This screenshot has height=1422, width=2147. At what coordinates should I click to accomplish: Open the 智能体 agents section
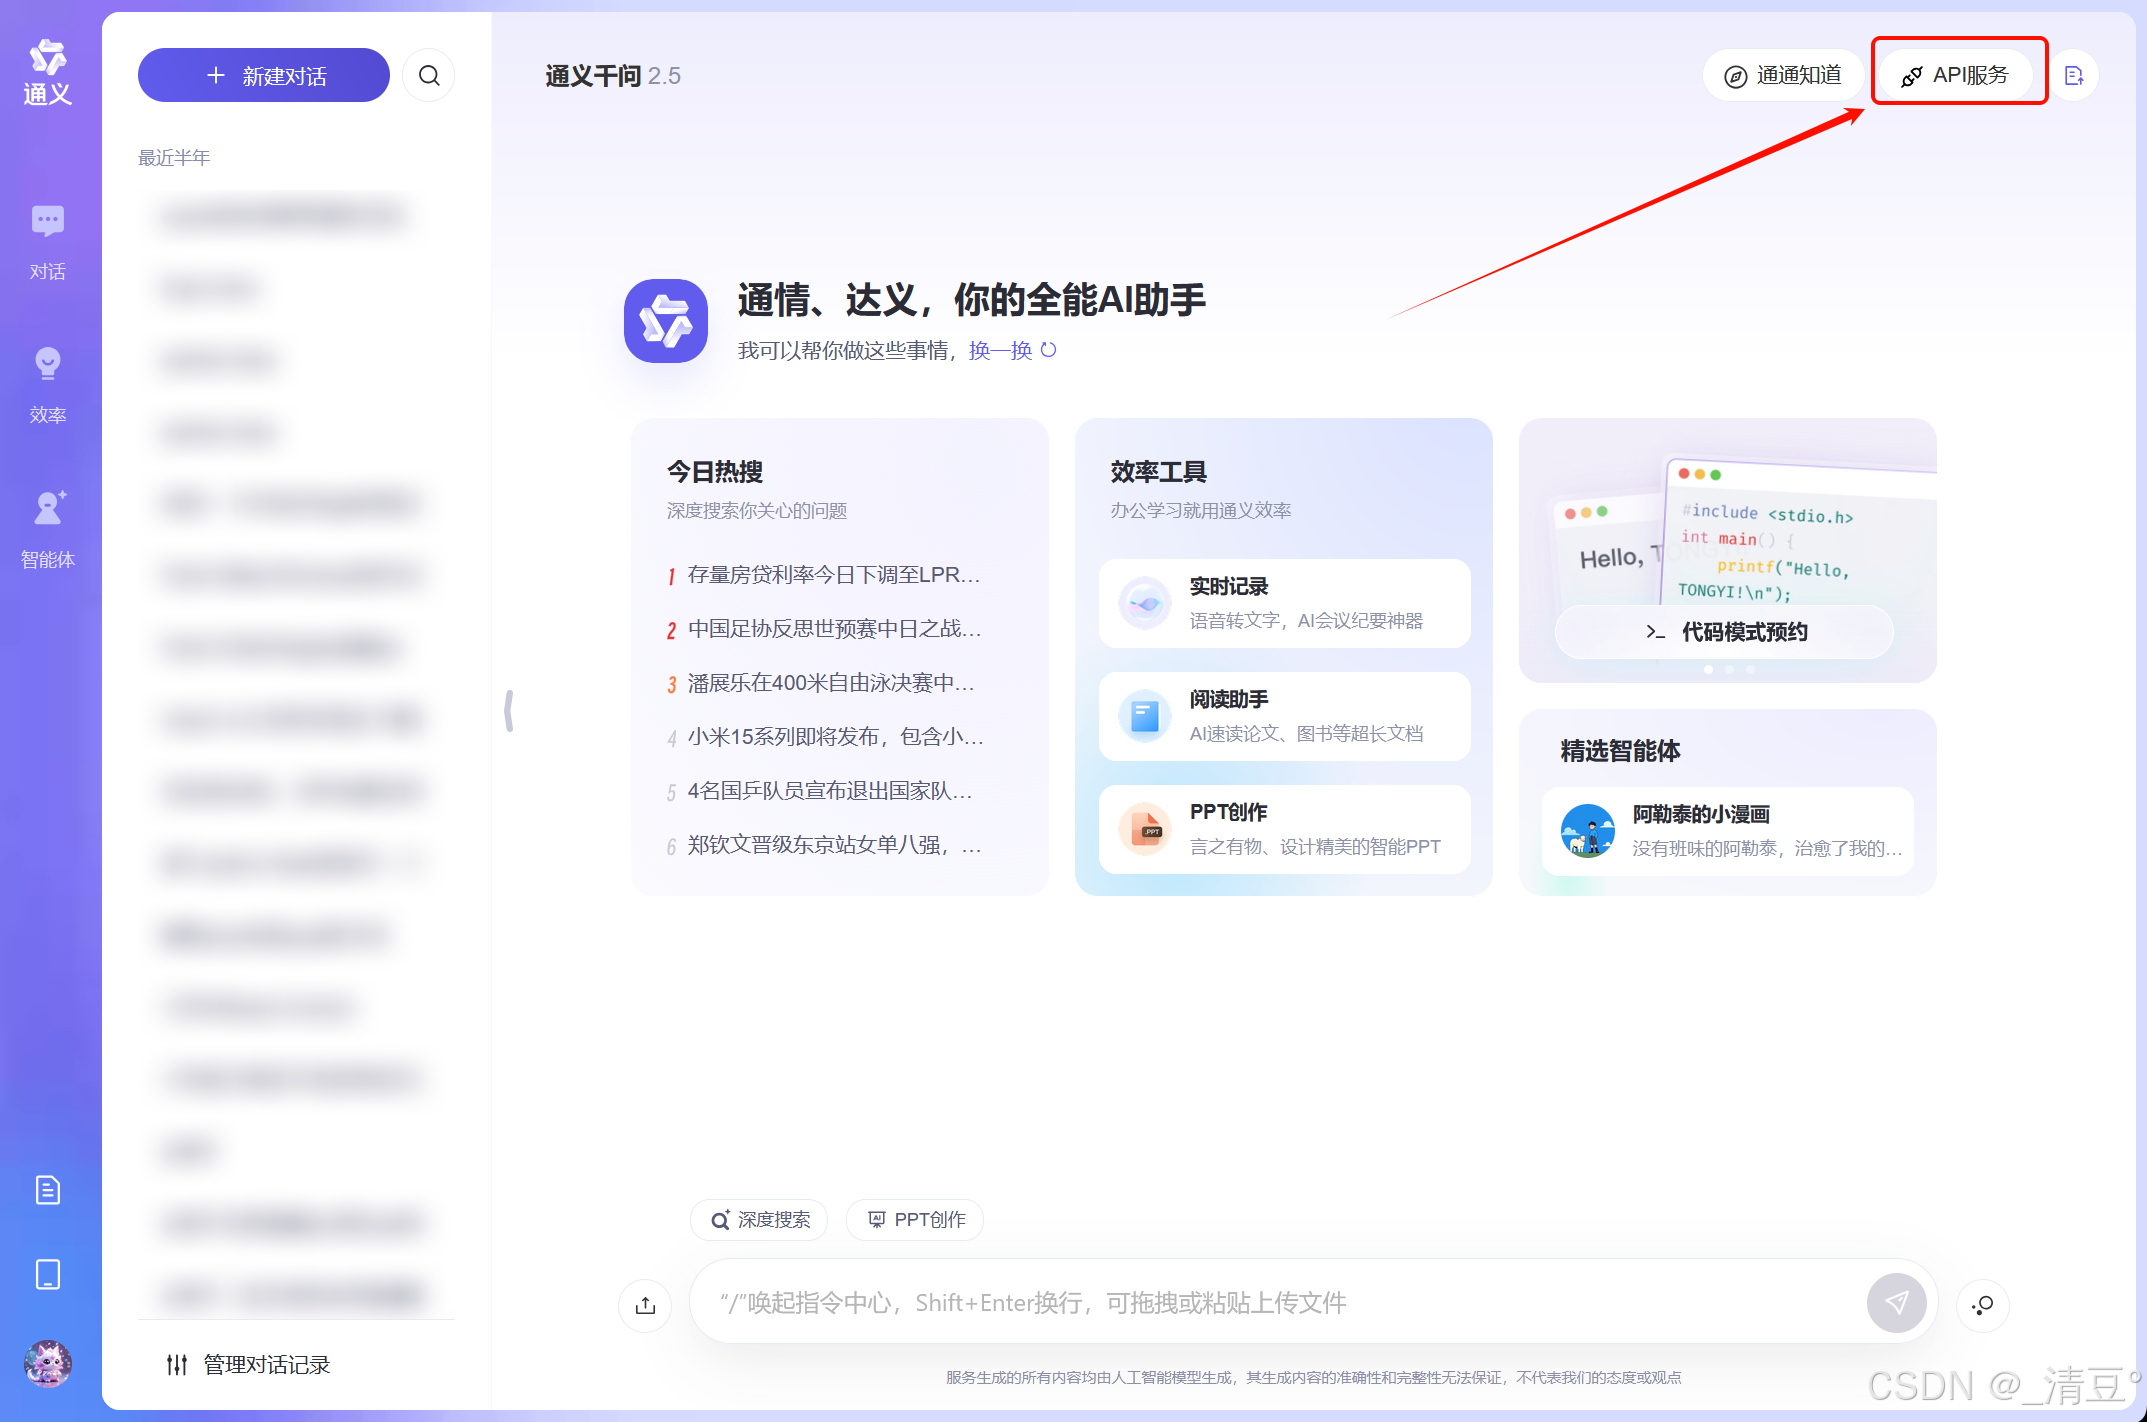(48, 530)
